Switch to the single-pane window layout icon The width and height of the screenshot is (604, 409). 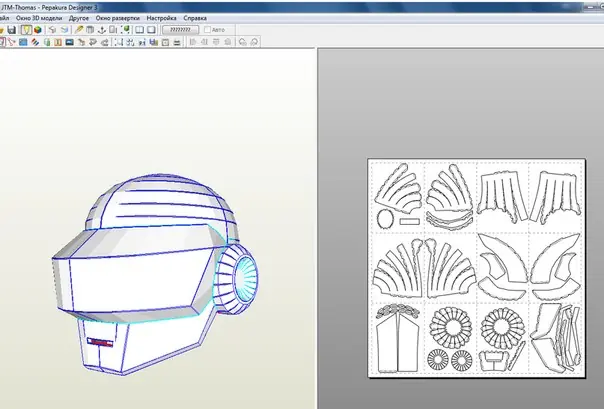click(x=151, y=30)
